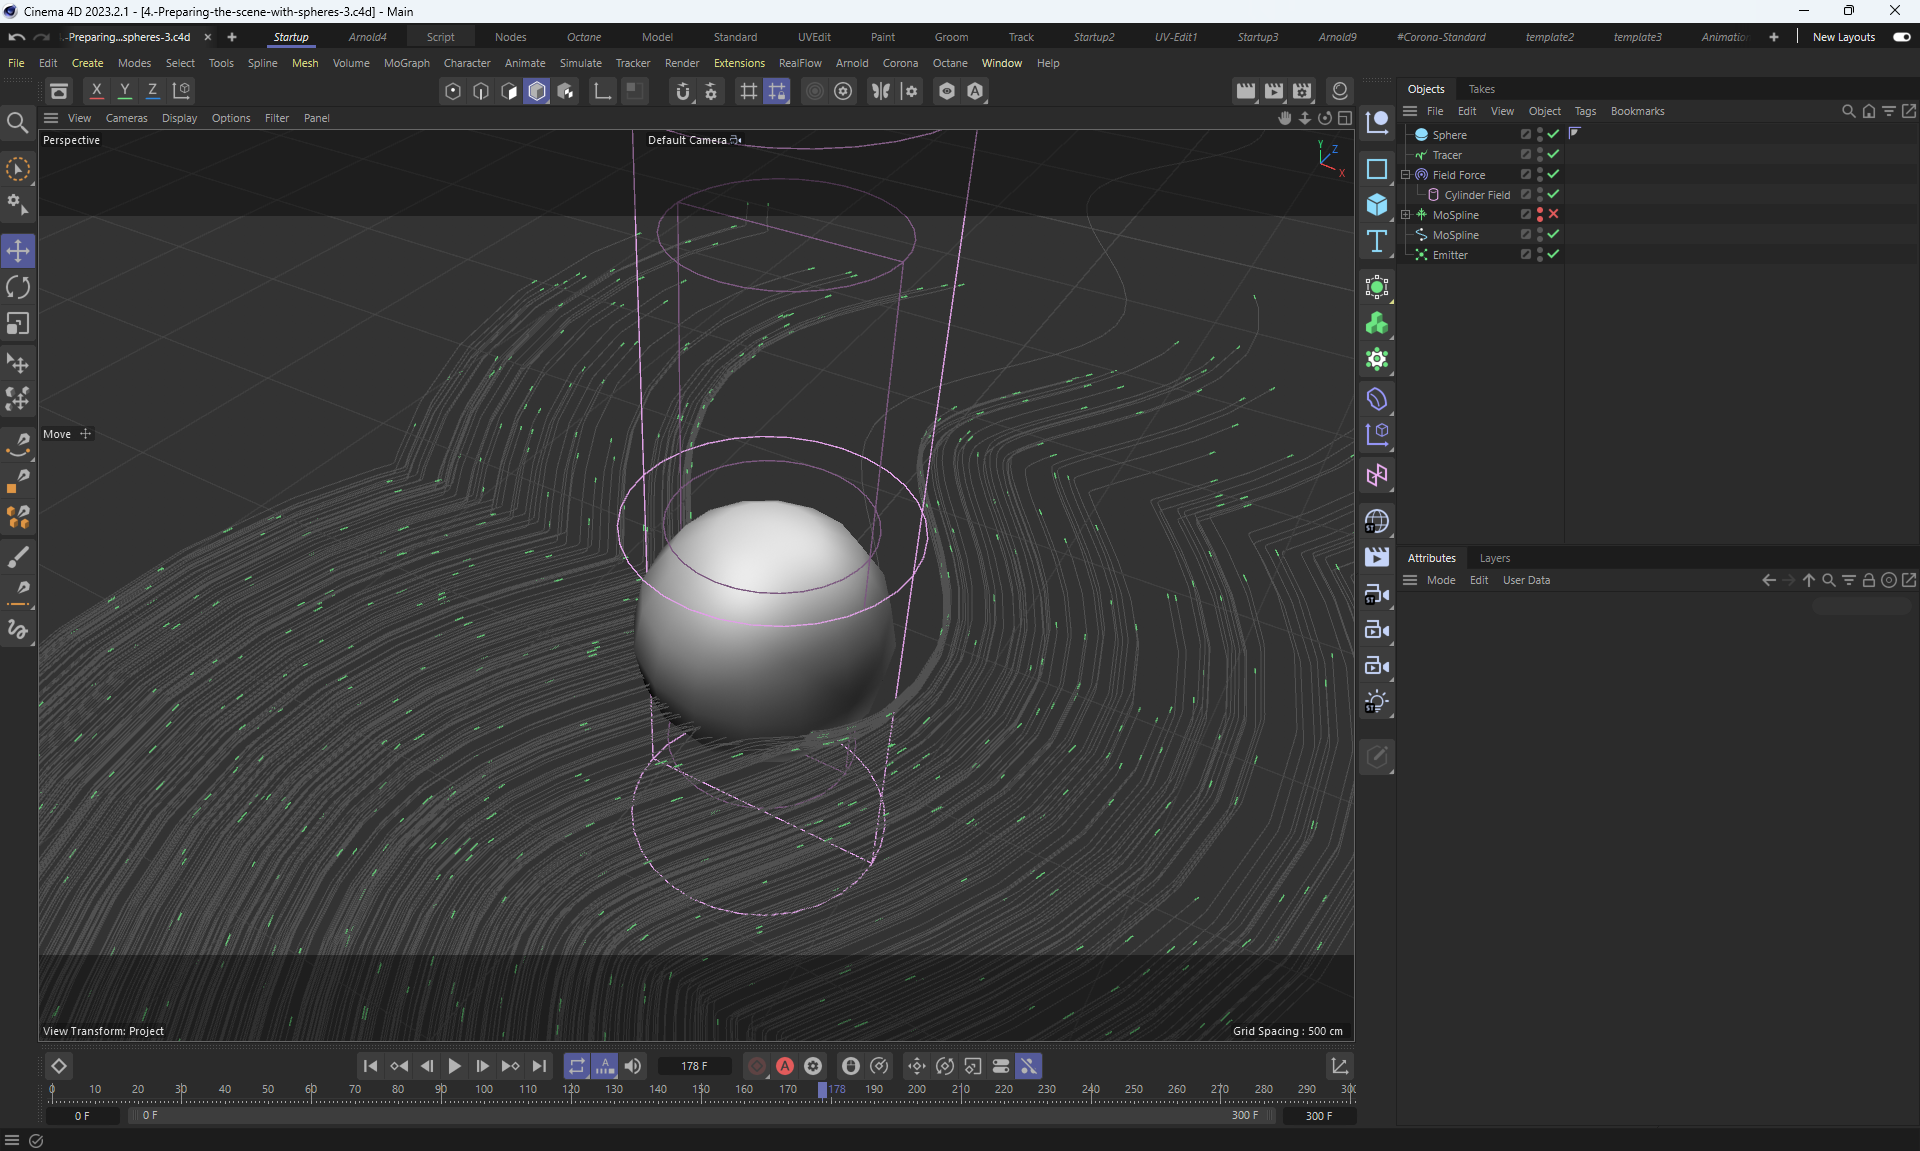The height and width of the screenshot is (1151, 1920).
Task: Open the MoGraph menu
Action: [406, 63]
